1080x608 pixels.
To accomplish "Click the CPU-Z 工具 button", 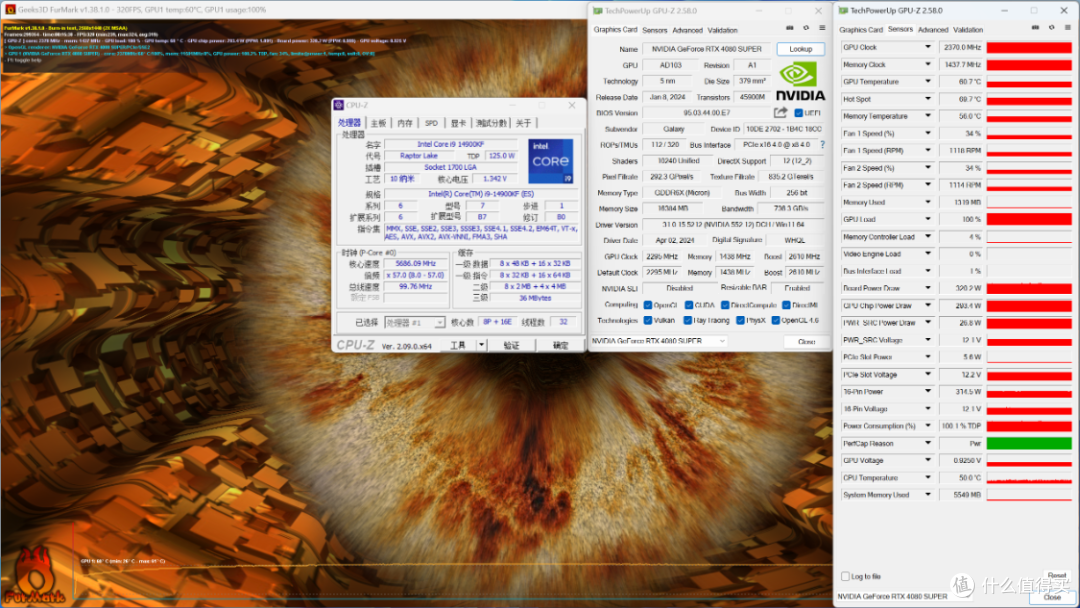I will [458, 345].
